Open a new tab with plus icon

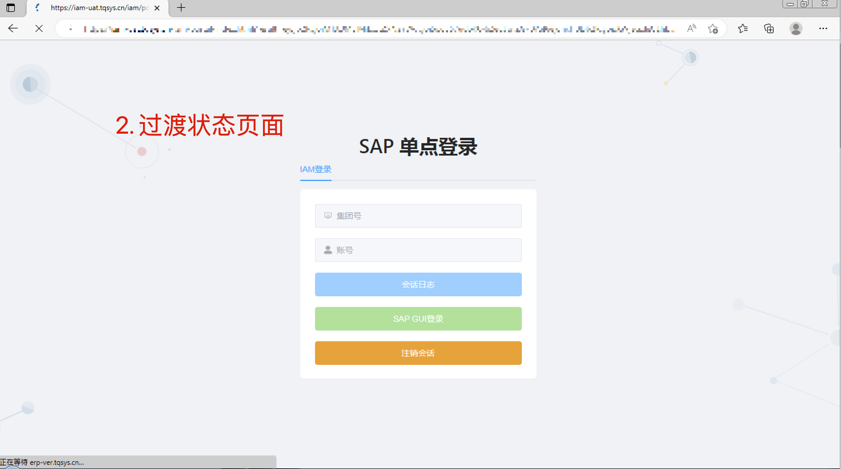(x=181, y=8)
